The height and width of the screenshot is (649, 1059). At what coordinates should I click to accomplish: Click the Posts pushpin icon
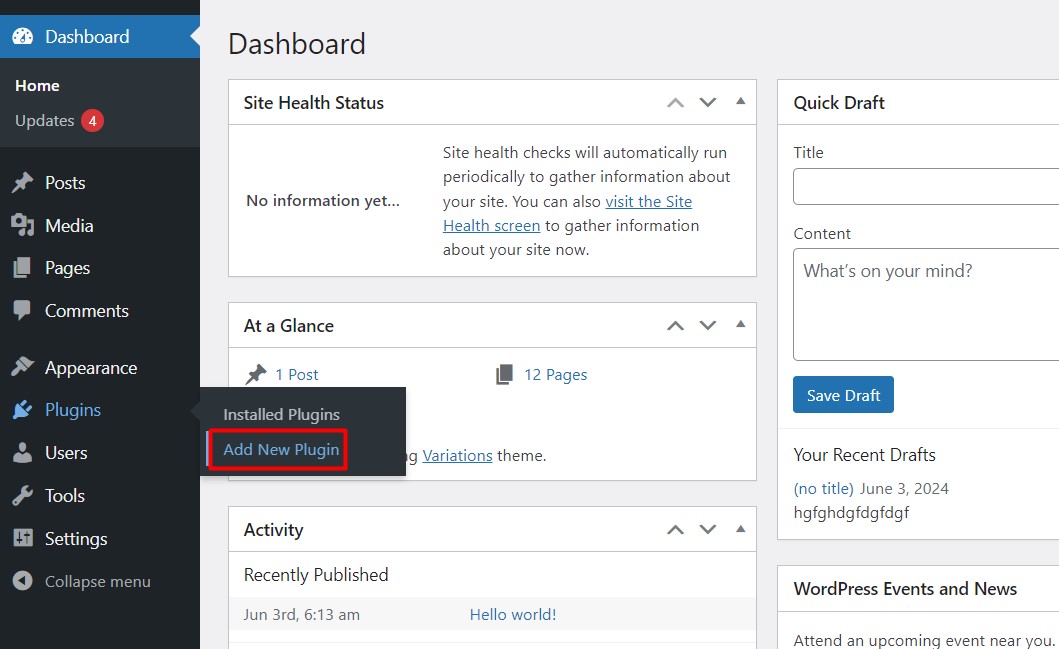click(x=22, y=182)
